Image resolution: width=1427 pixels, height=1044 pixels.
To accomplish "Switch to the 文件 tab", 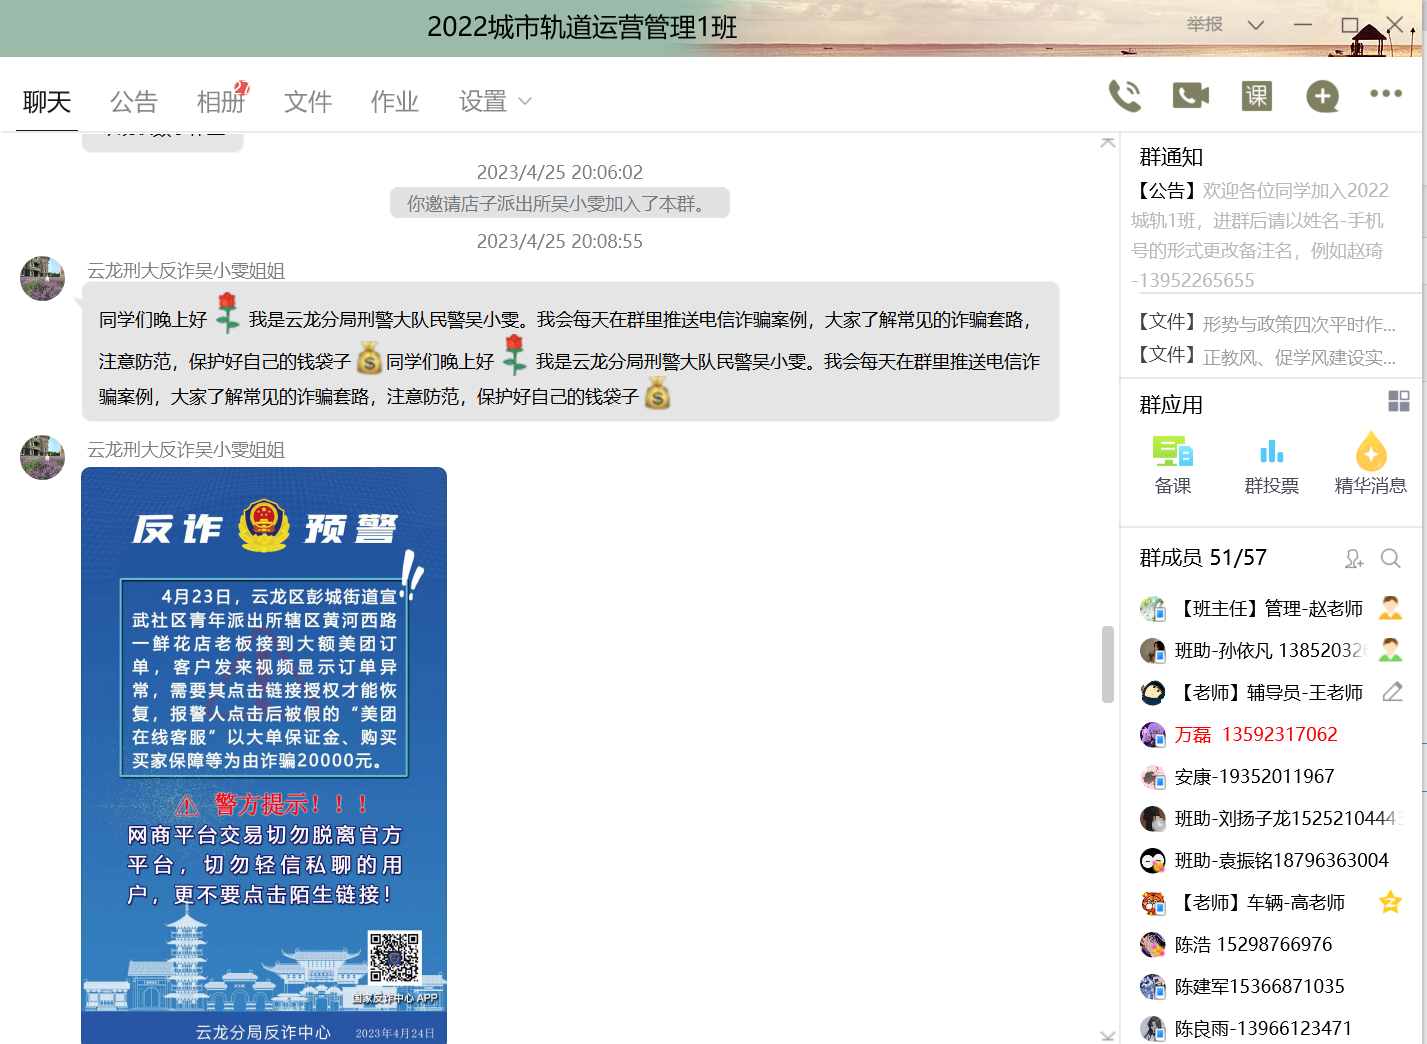I will [307, 102].
